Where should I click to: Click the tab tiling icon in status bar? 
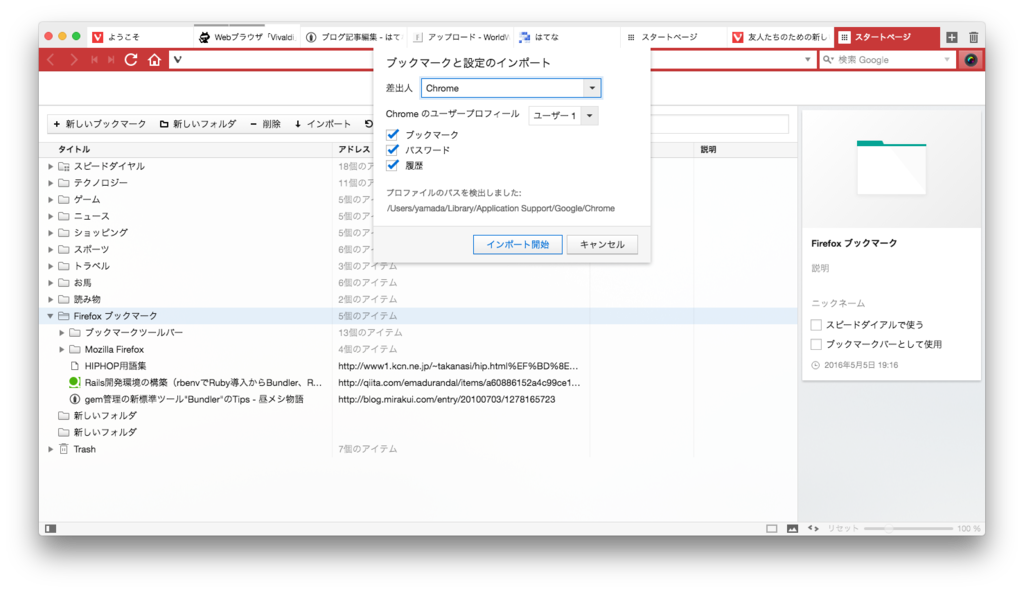click(771, 528)
